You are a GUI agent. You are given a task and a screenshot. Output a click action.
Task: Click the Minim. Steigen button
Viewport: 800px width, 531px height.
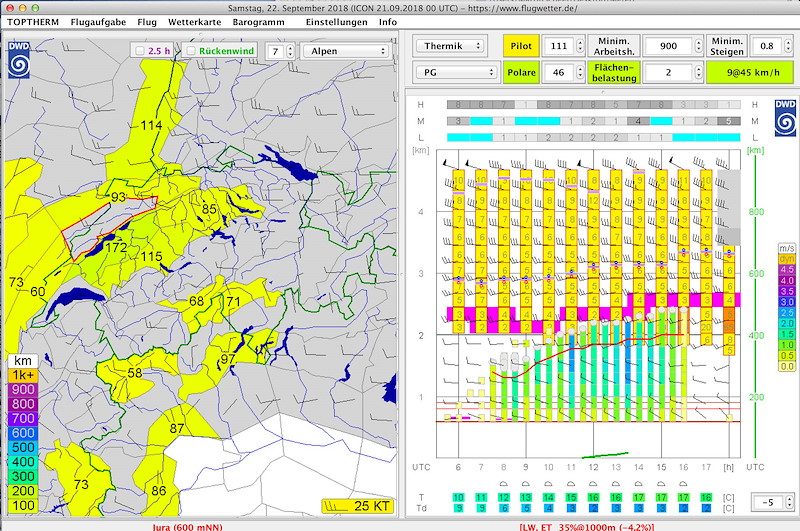(x=727, y=46)
